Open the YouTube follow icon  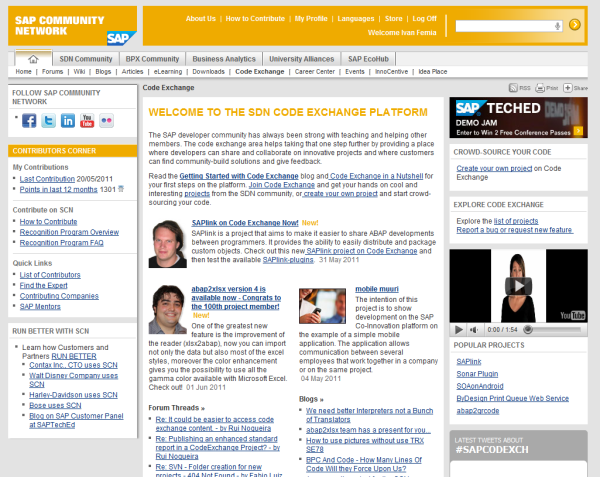(x=87, y=120)
